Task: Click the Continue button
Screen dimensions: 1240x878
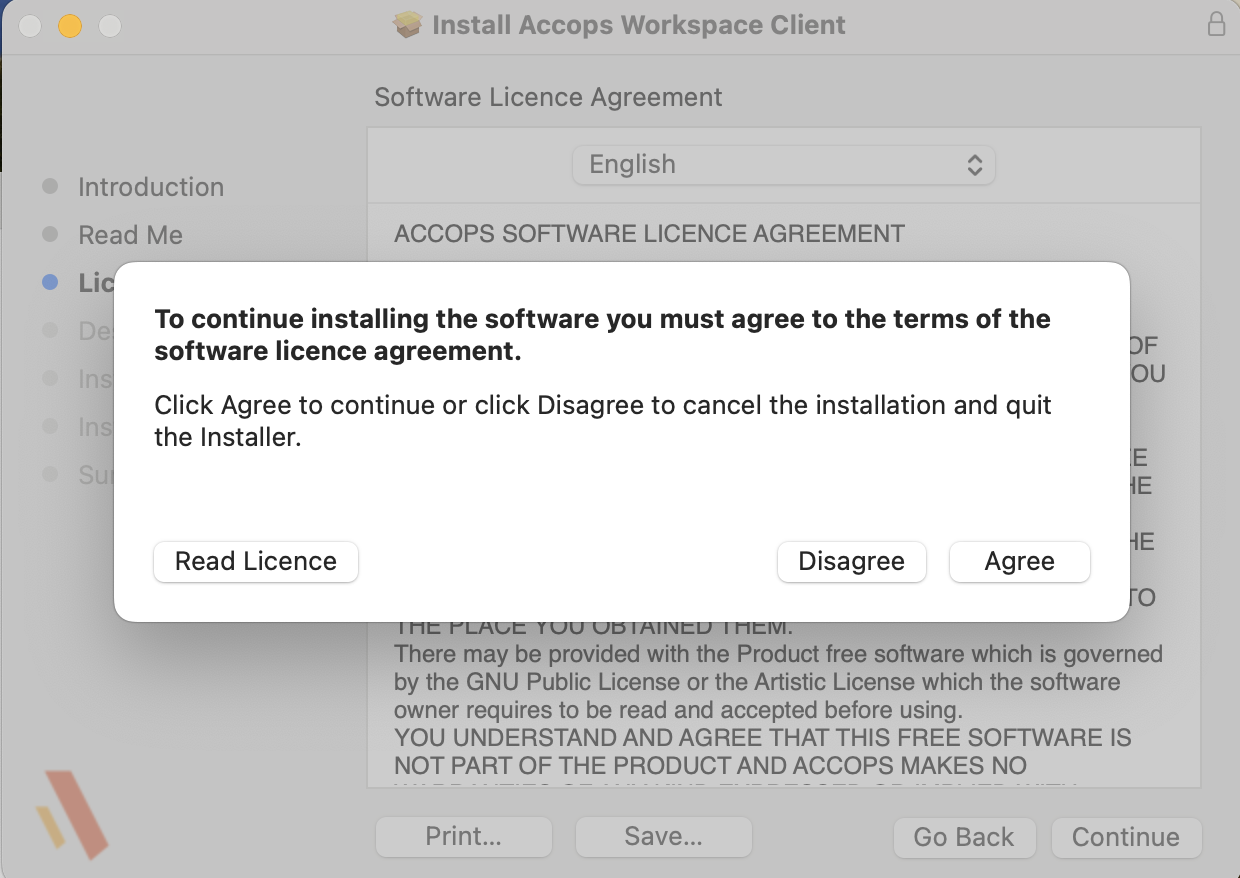Action: tap(1125, 837)
